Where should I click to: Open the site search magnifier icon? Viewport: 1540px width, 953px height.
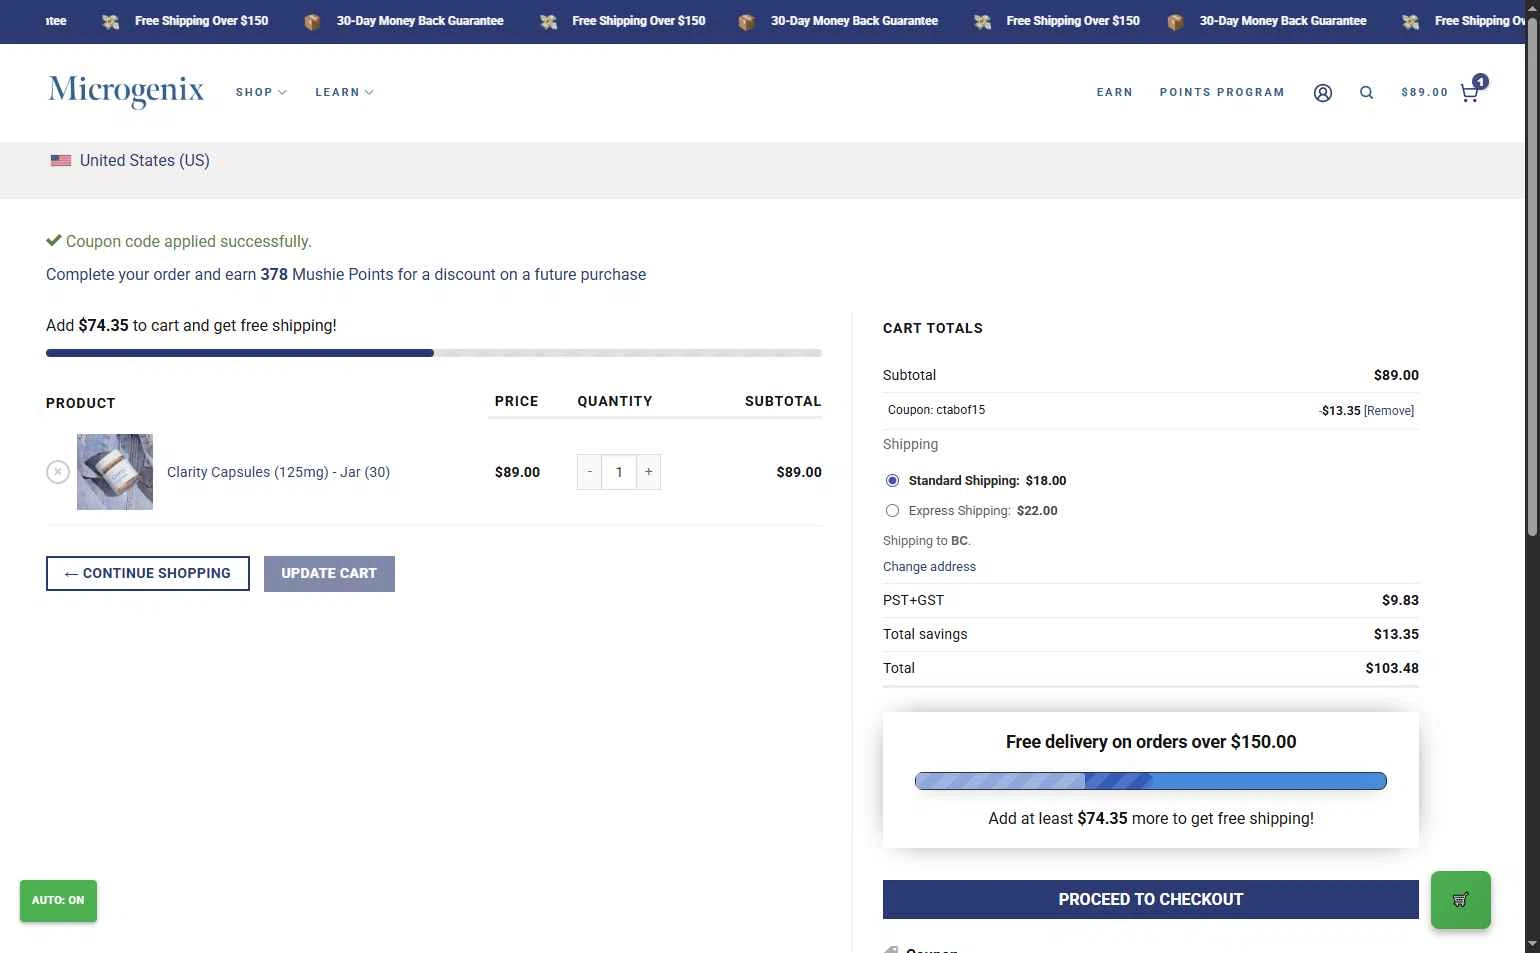[1366, 93]
